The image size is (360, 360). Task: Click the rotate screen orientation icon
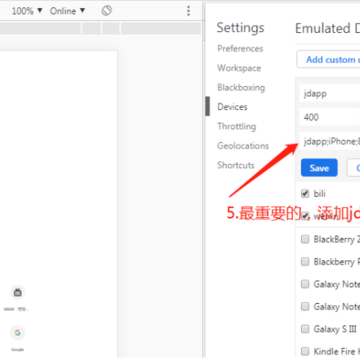(x=106, y=11)
